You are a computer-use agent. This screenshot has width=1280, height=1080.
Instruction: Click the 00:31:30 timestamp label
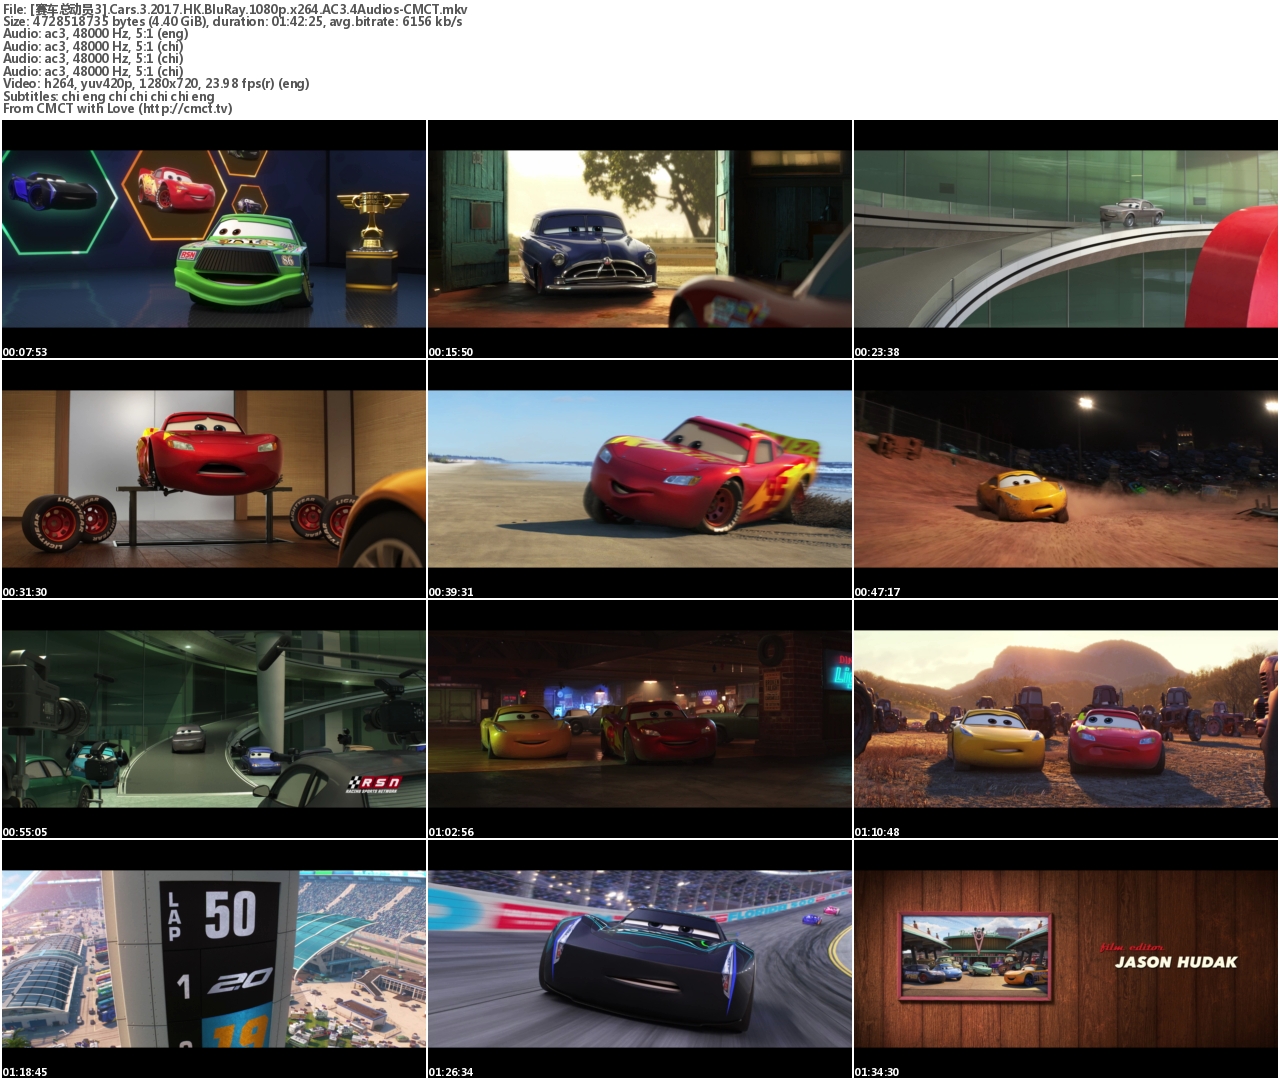(25, 592)
